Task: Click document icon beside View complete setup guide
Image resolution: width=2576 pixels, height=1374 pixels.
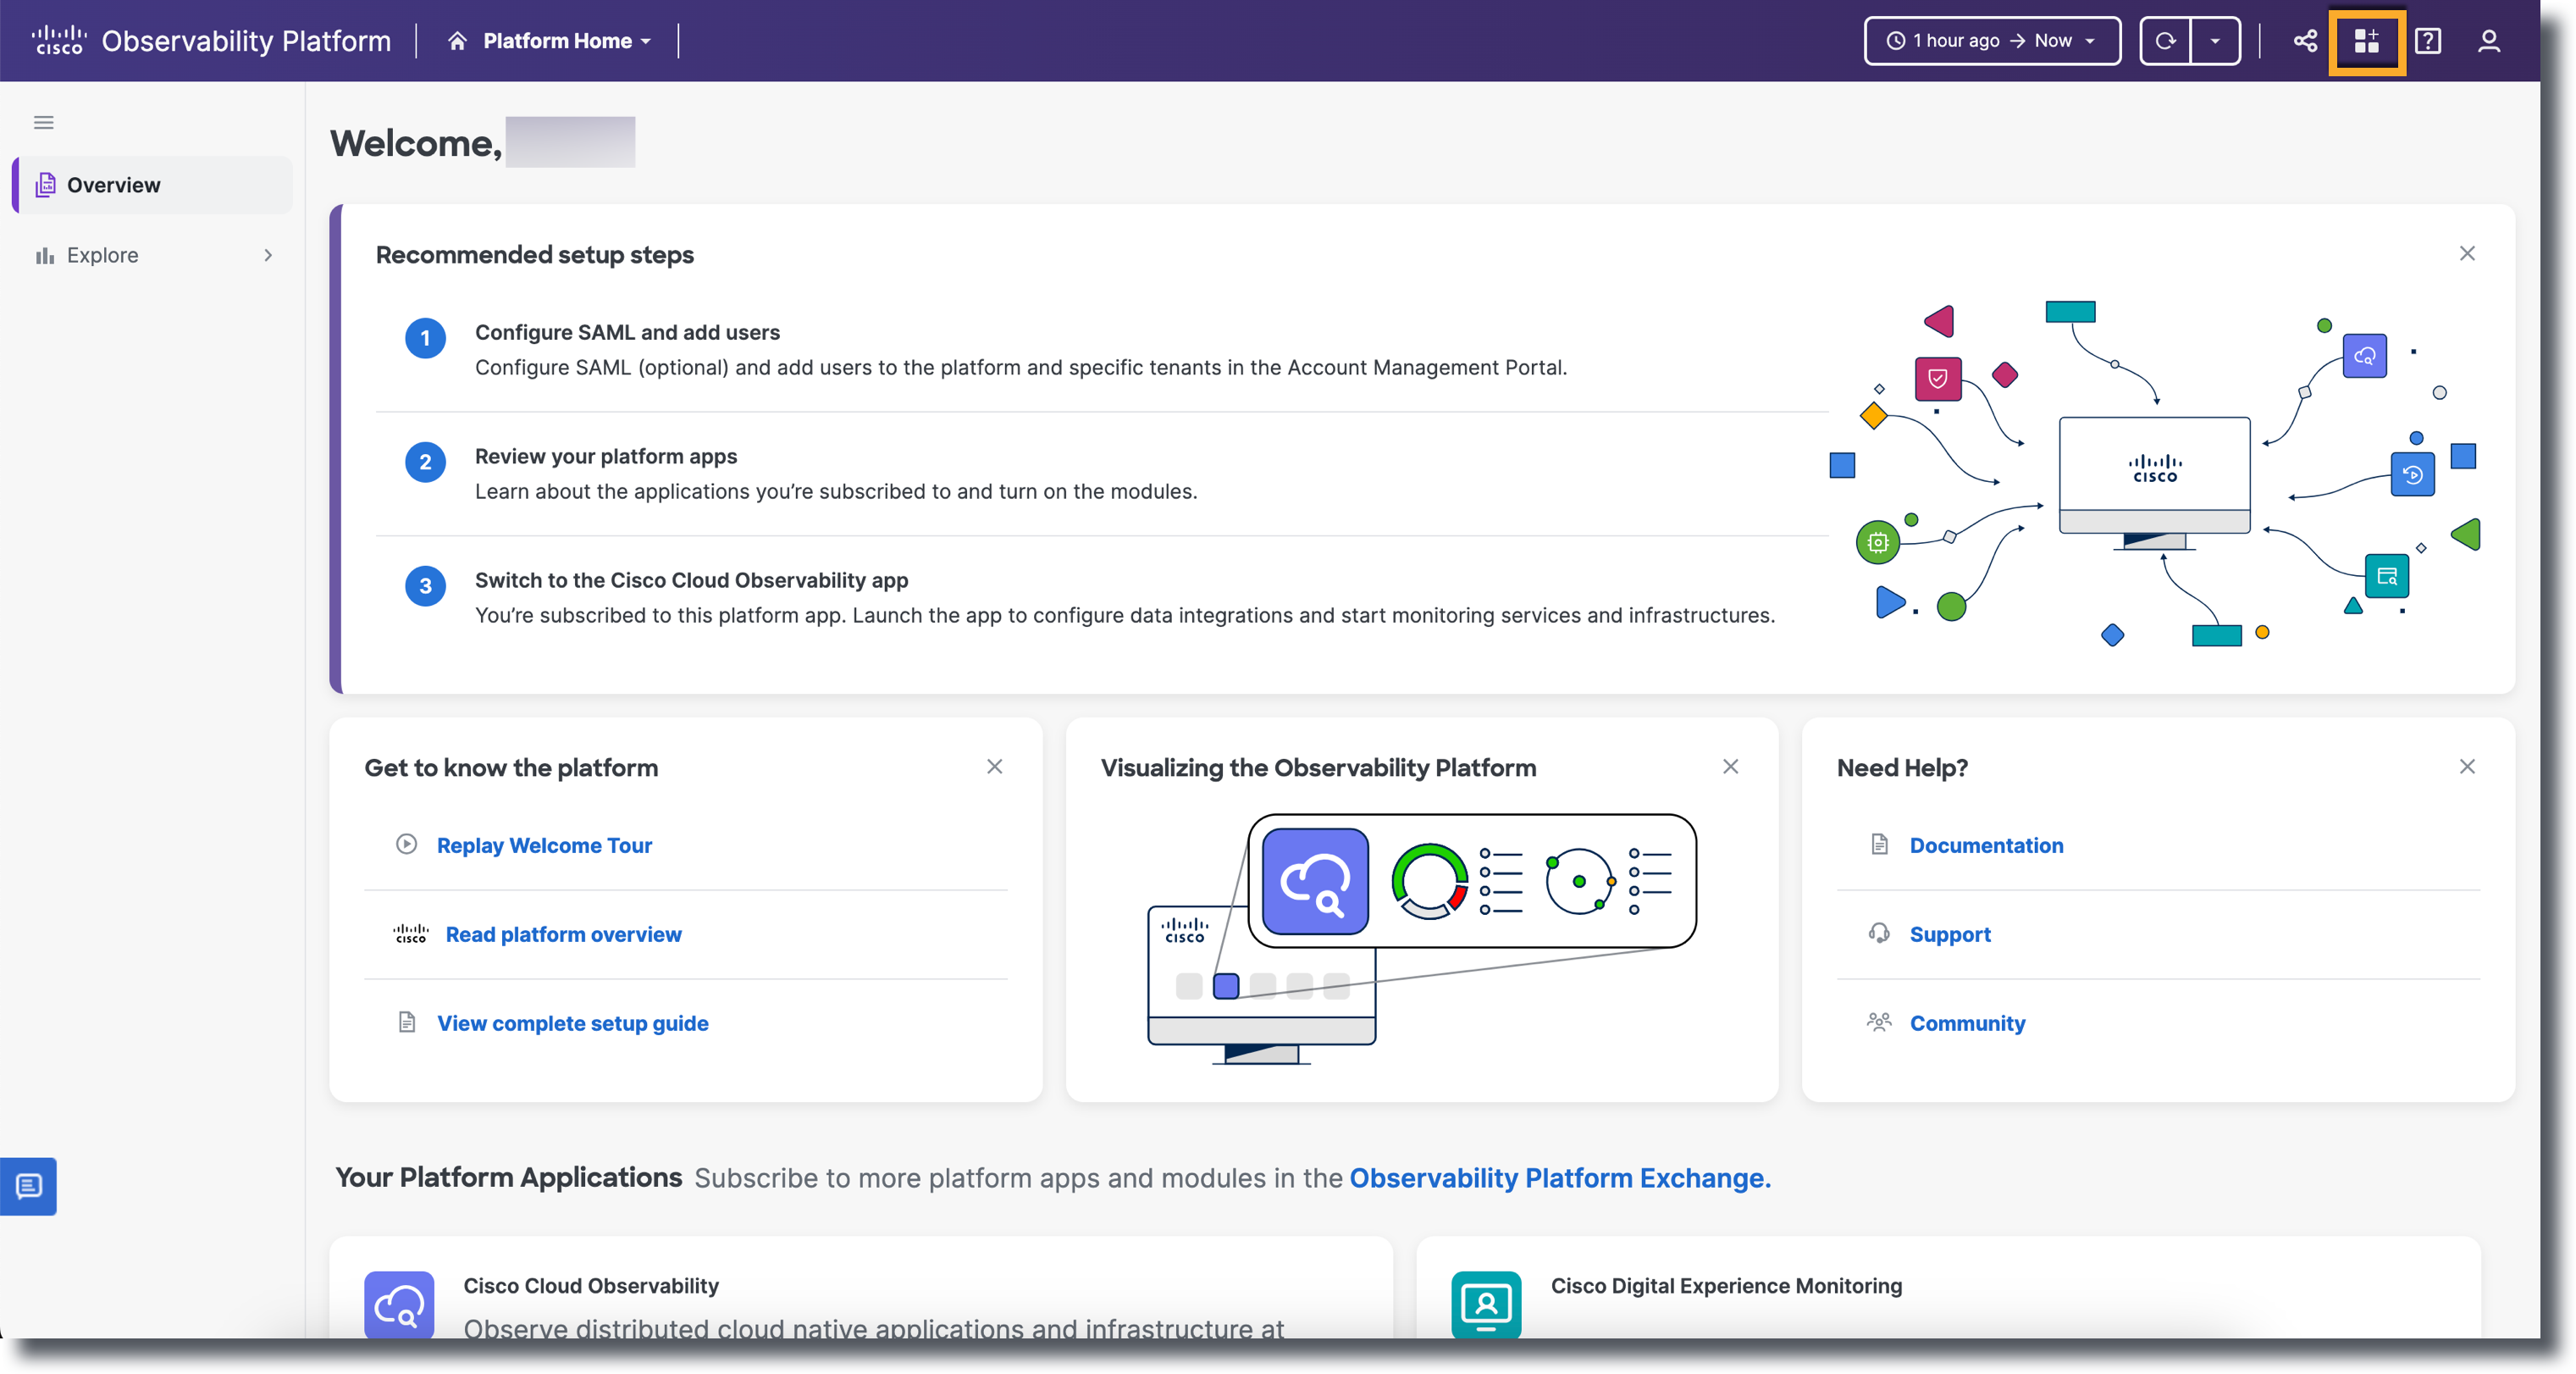Action: click(406, 1022)
